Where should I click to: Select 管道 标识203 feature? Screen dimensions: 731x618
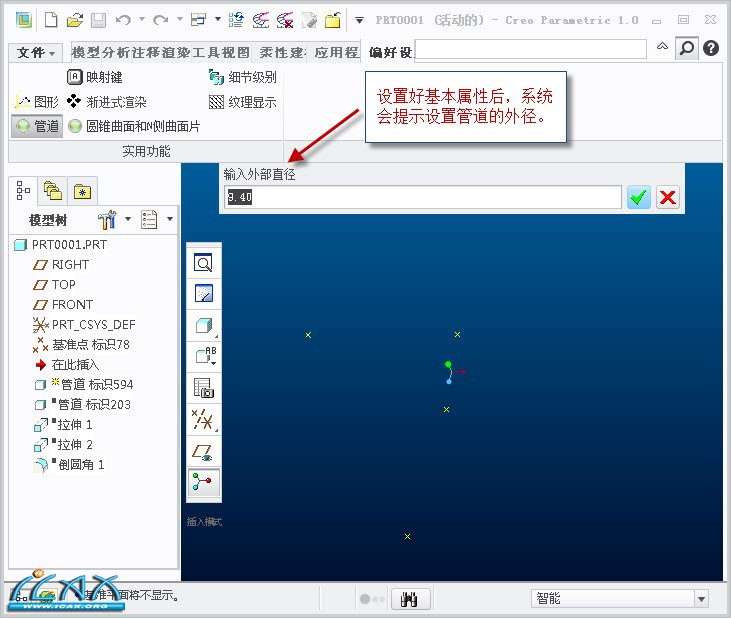[83, 405]
